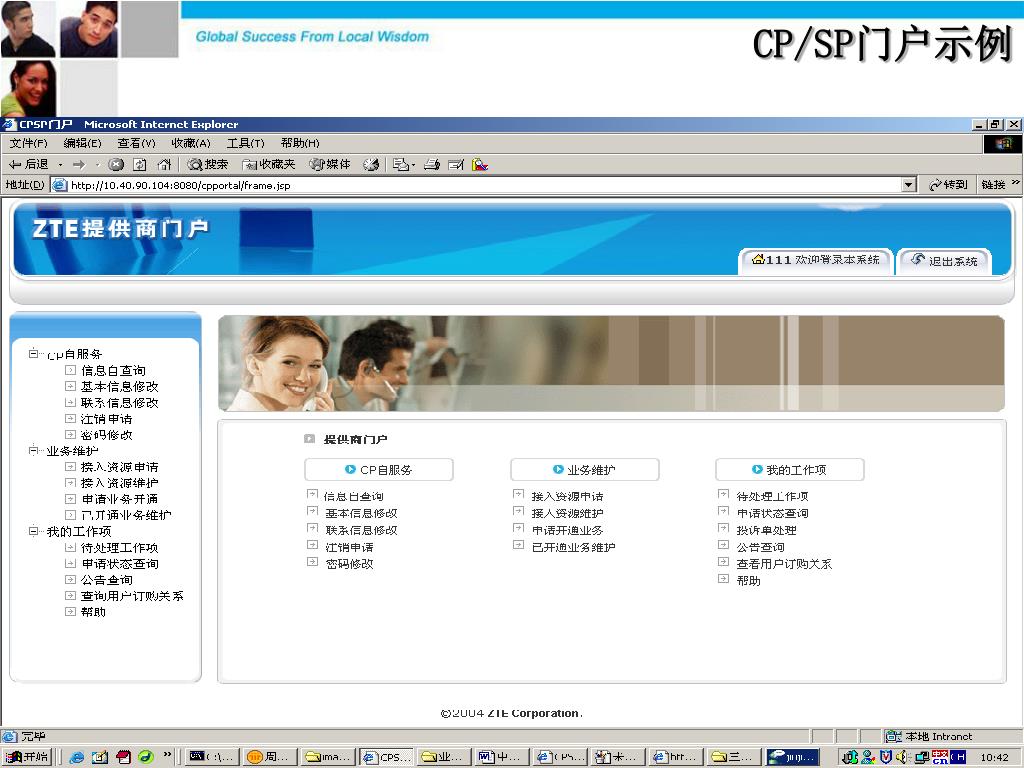Click the 111 欢迎登录本系统 tab
This screenshot has width=1024, height=768.
pyautogui.click(x=816, y=260)
